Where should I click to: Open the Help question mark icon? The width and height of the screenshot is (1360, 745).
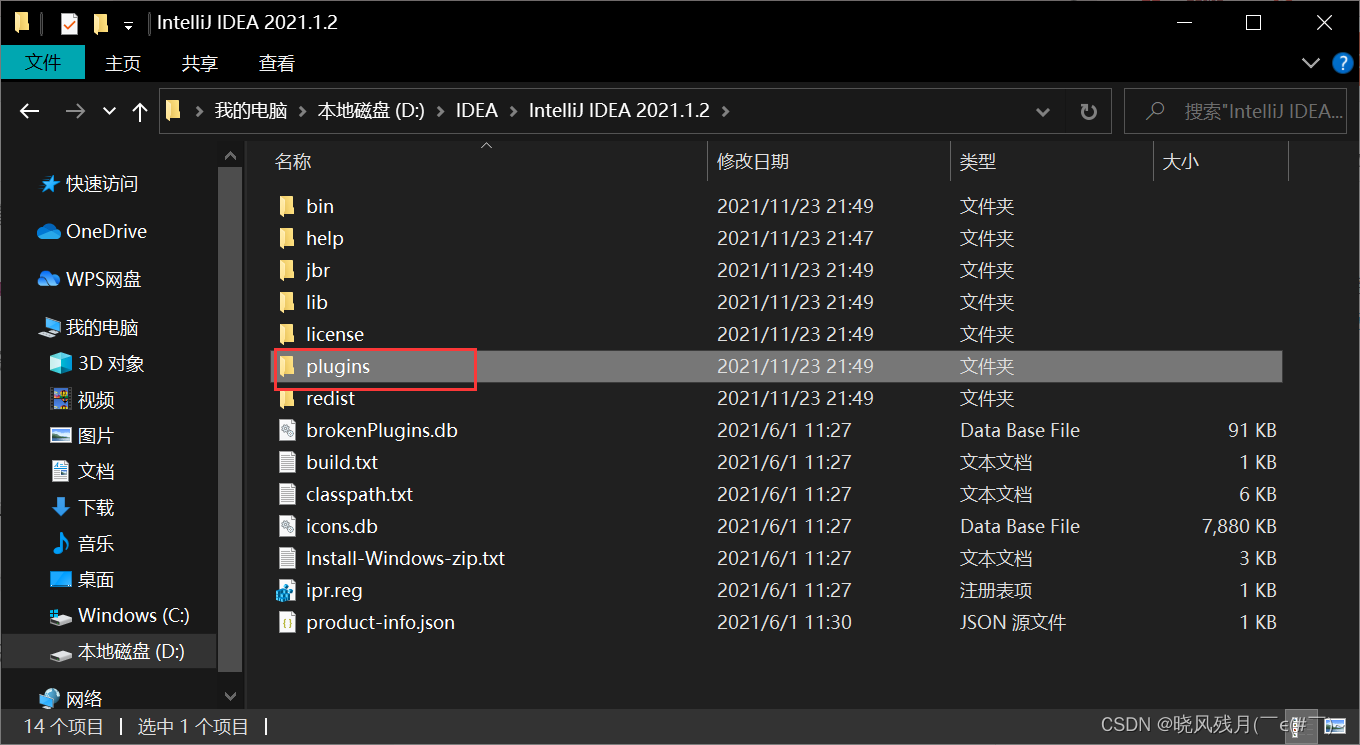[x=1343, y=63]
